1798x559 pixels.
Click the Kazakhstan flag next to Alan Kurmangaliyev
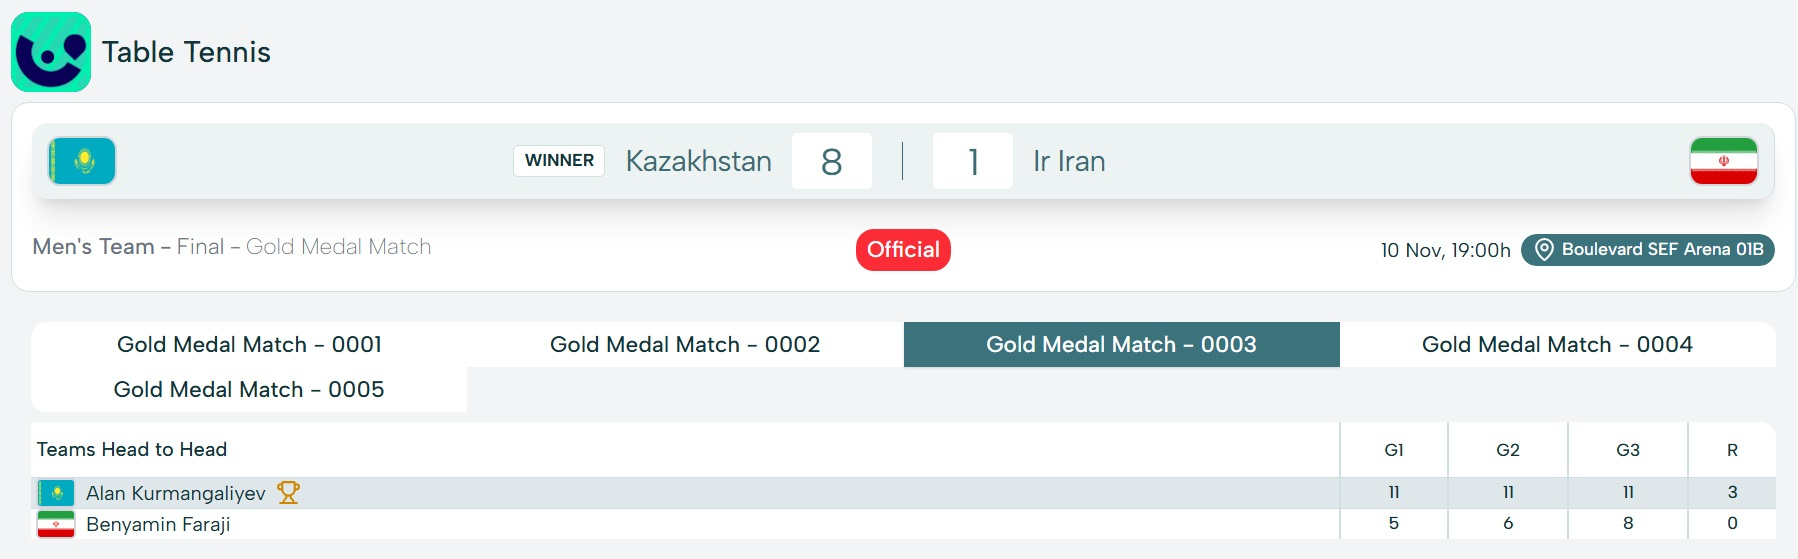click(56, 493)
